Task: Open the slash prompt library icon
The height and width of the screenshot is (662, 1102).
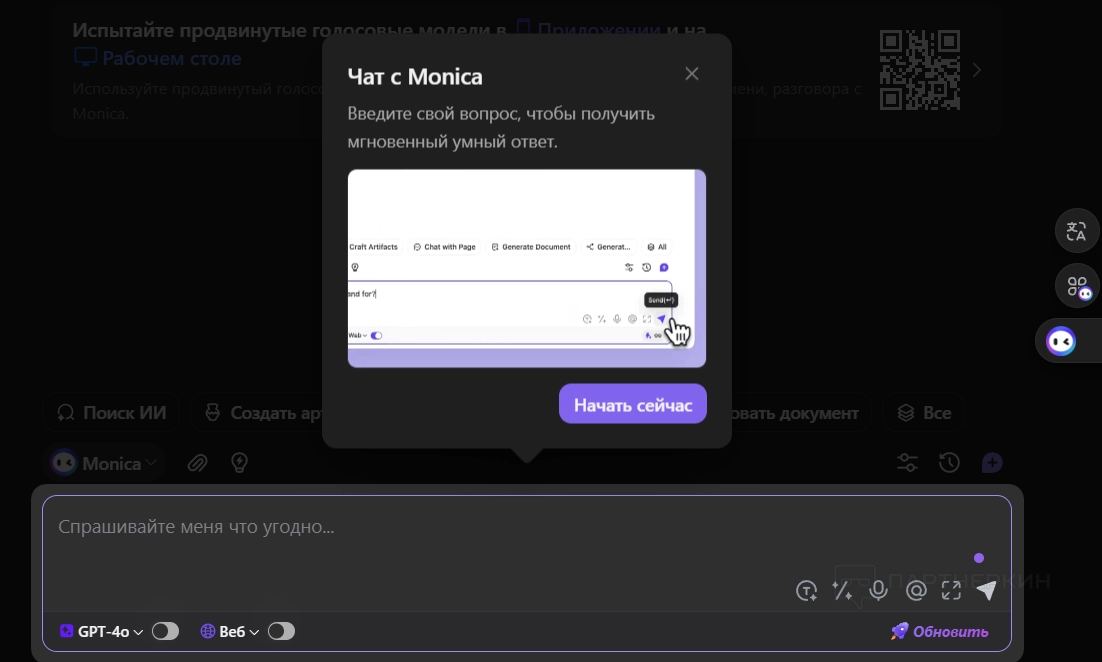Action: pyautogui.click(x=842, y=591)
